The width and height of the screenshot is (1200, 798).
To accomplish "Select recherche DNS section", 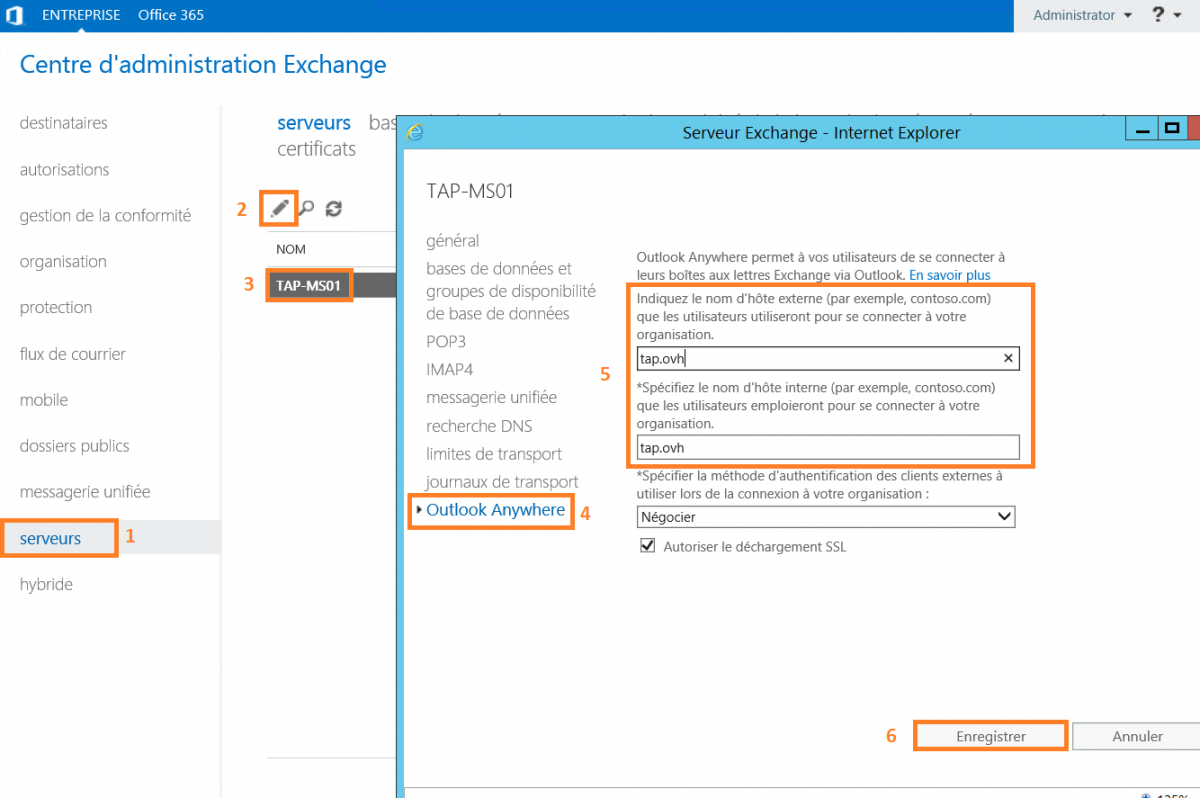I will [x=479, y=426].
